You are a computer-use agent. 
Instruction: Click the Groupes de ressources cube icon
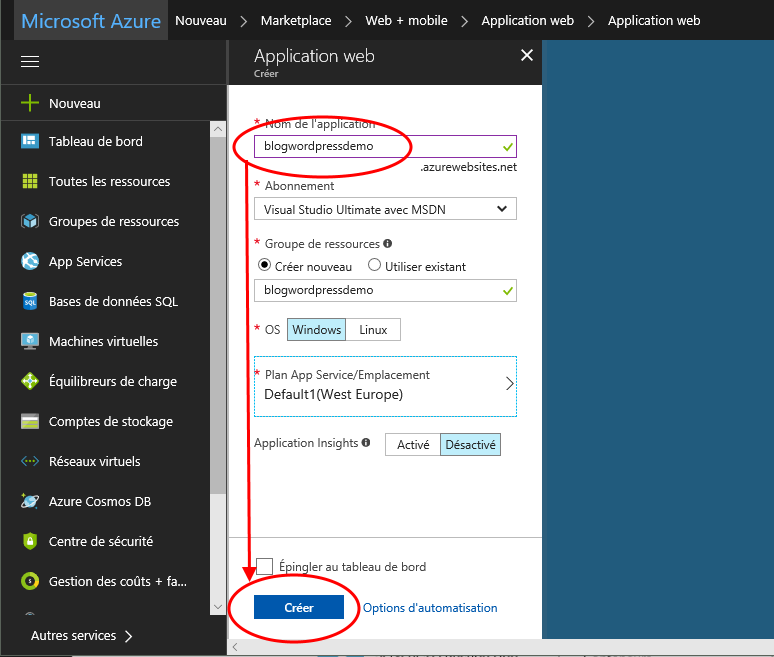30,221
